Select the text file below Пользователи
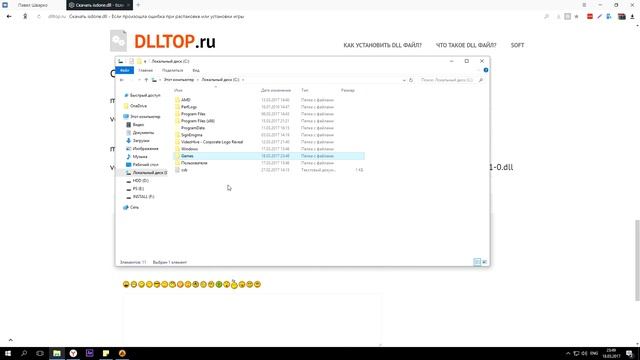 coord(184,170)
